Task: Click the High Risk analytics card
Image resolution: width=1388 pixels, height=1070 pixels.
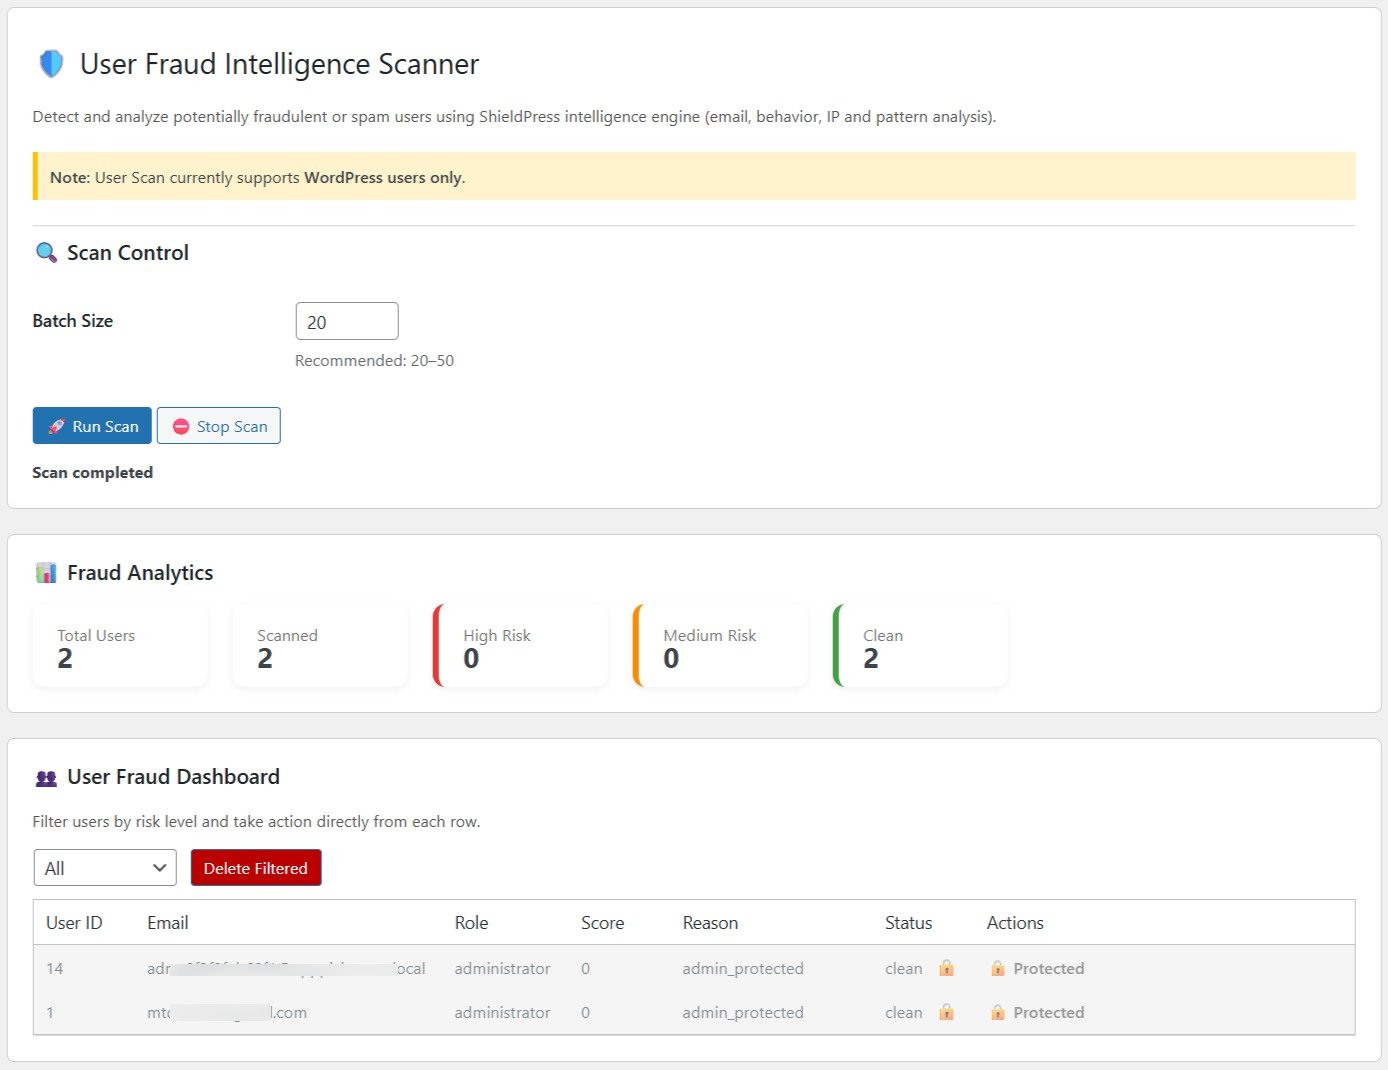Action: 520,645
